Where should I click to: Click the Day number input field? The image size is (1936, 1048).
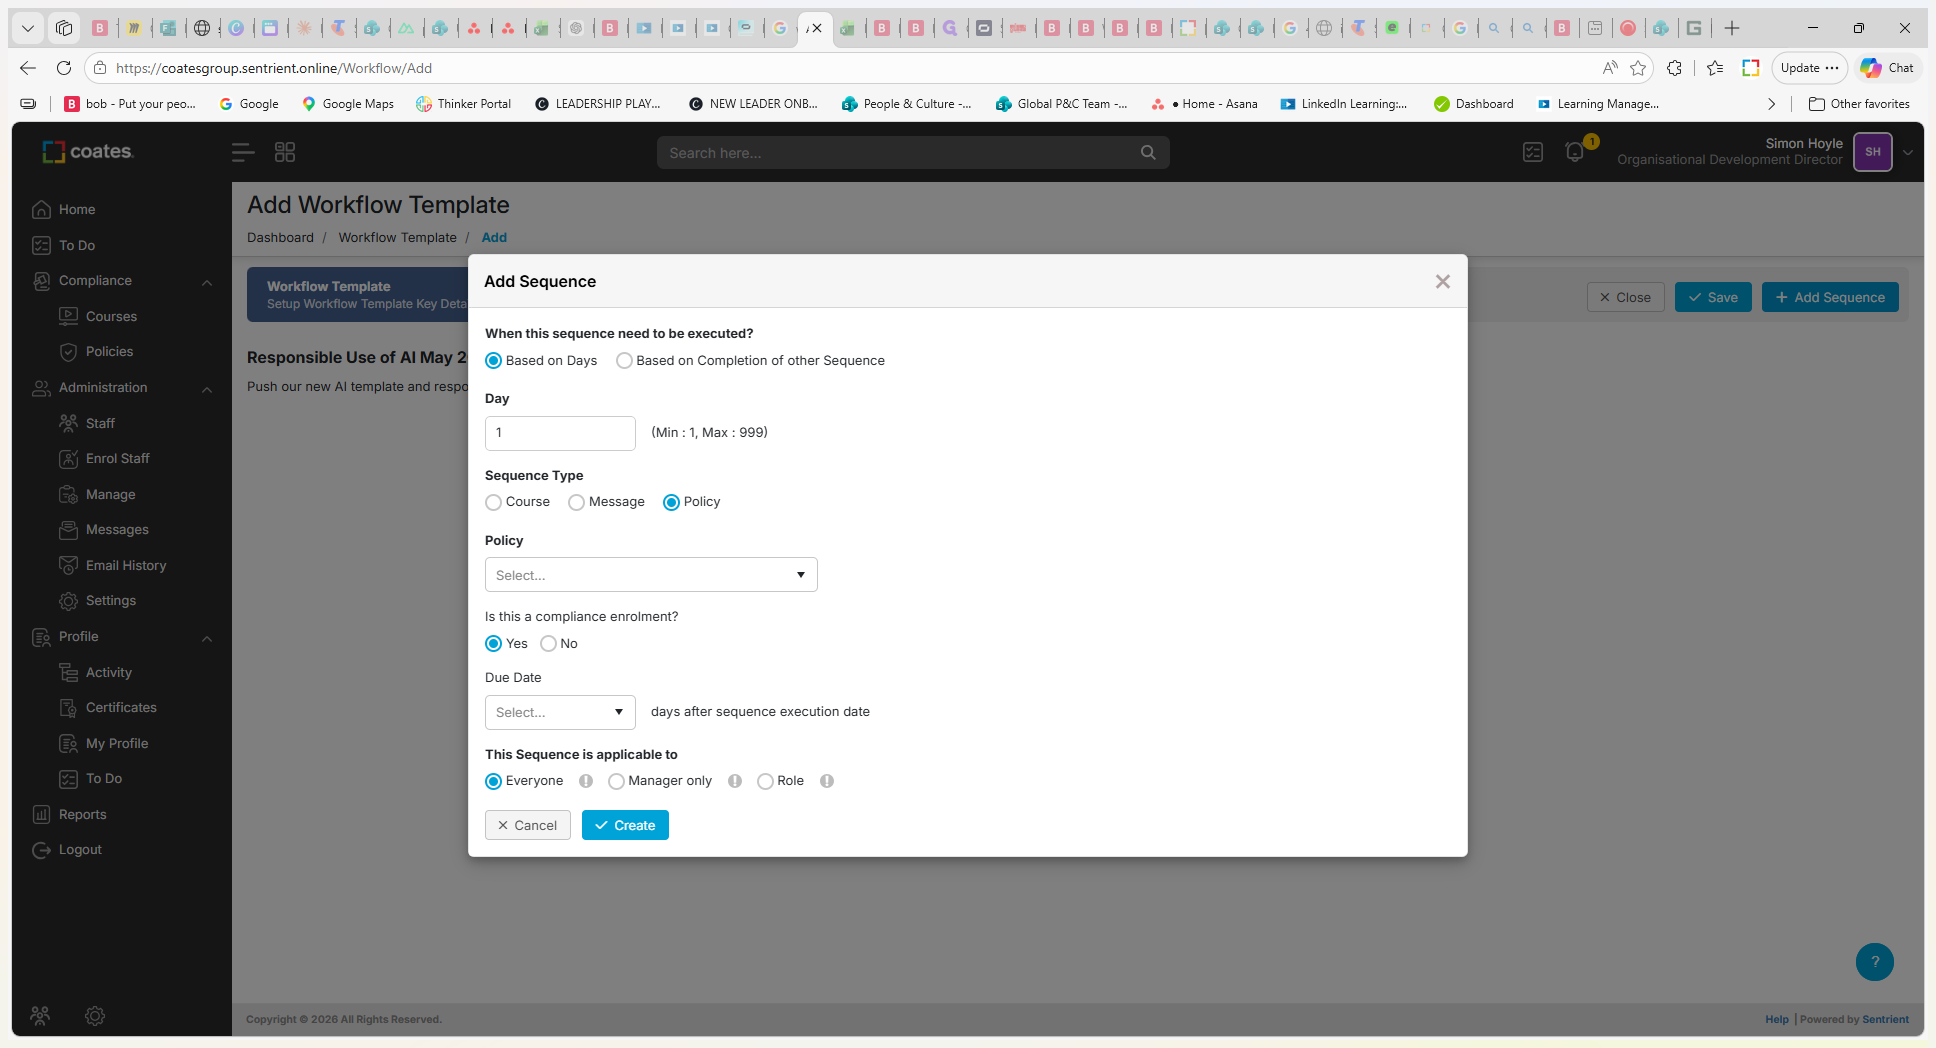click(x=560, y=433)
